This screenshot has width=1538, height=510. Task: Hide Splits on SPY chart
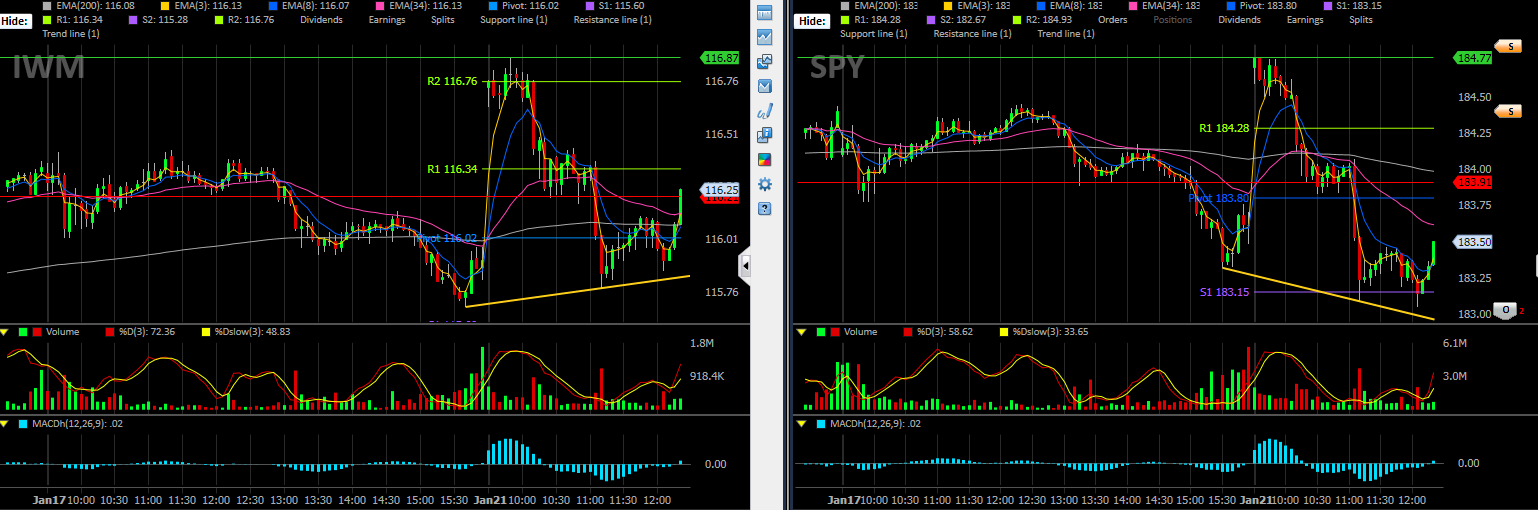[x=1360, y=19]
